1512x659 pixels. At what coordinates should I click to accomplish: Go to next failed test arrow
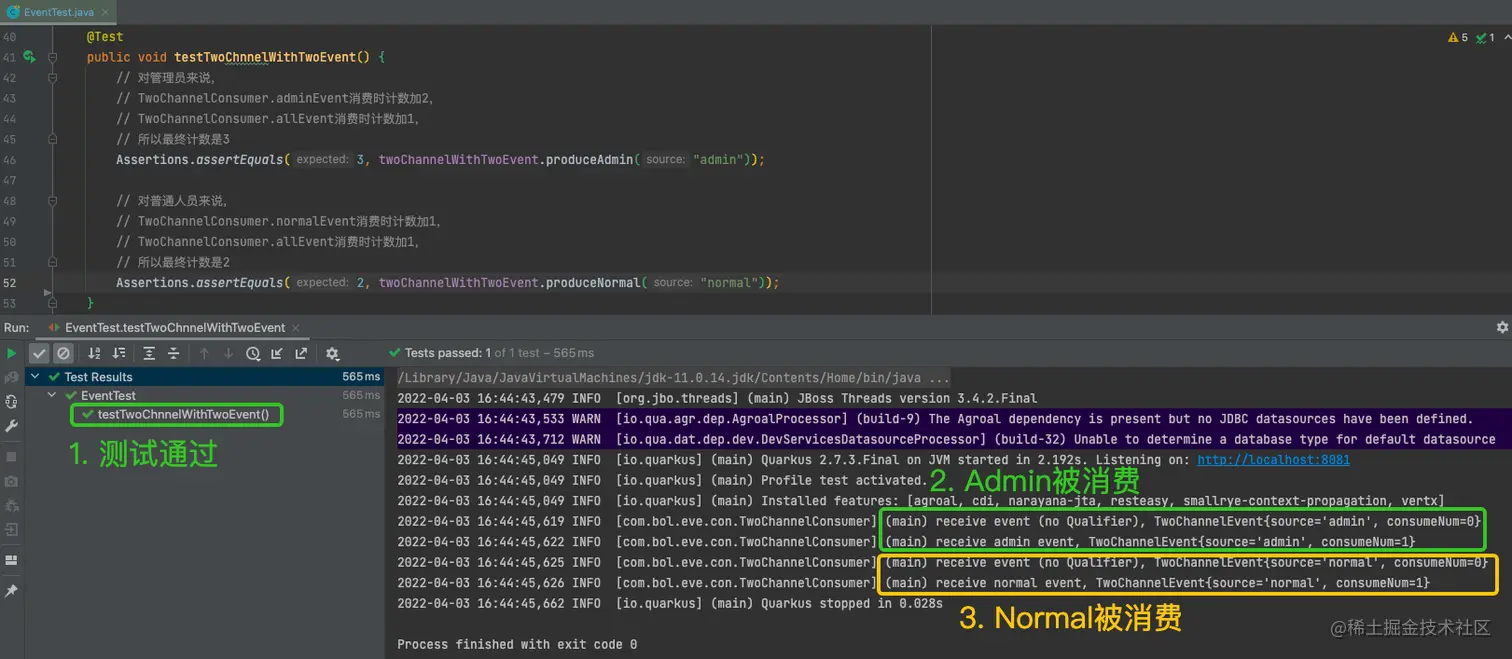pos(228,353)
